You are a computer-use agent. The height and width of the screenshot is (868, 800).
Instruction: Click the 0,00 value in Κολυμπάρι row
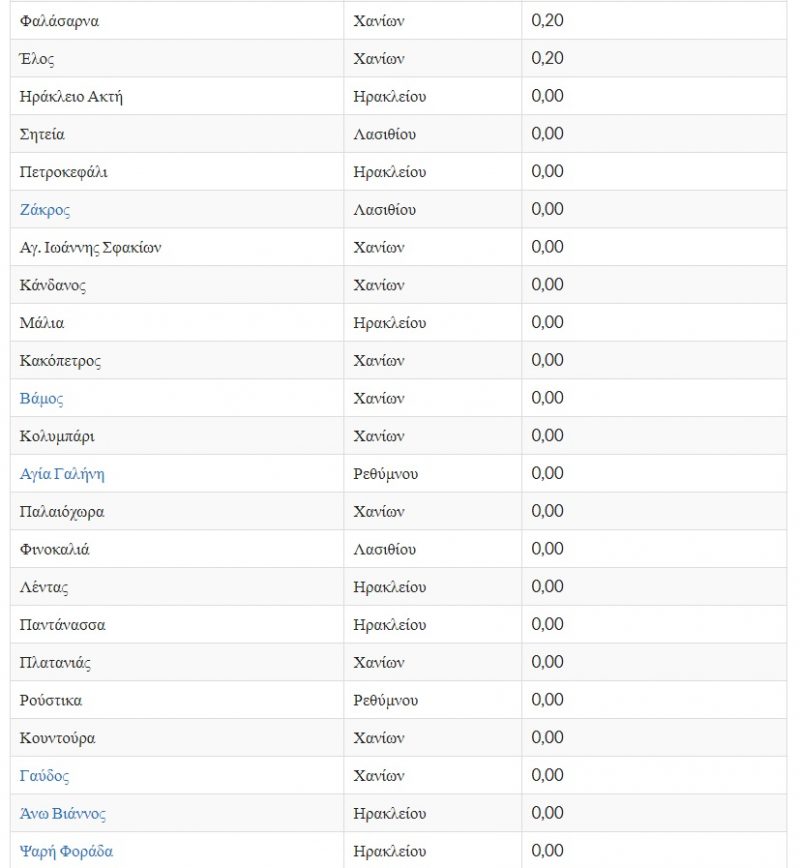[x=548, y=436]
